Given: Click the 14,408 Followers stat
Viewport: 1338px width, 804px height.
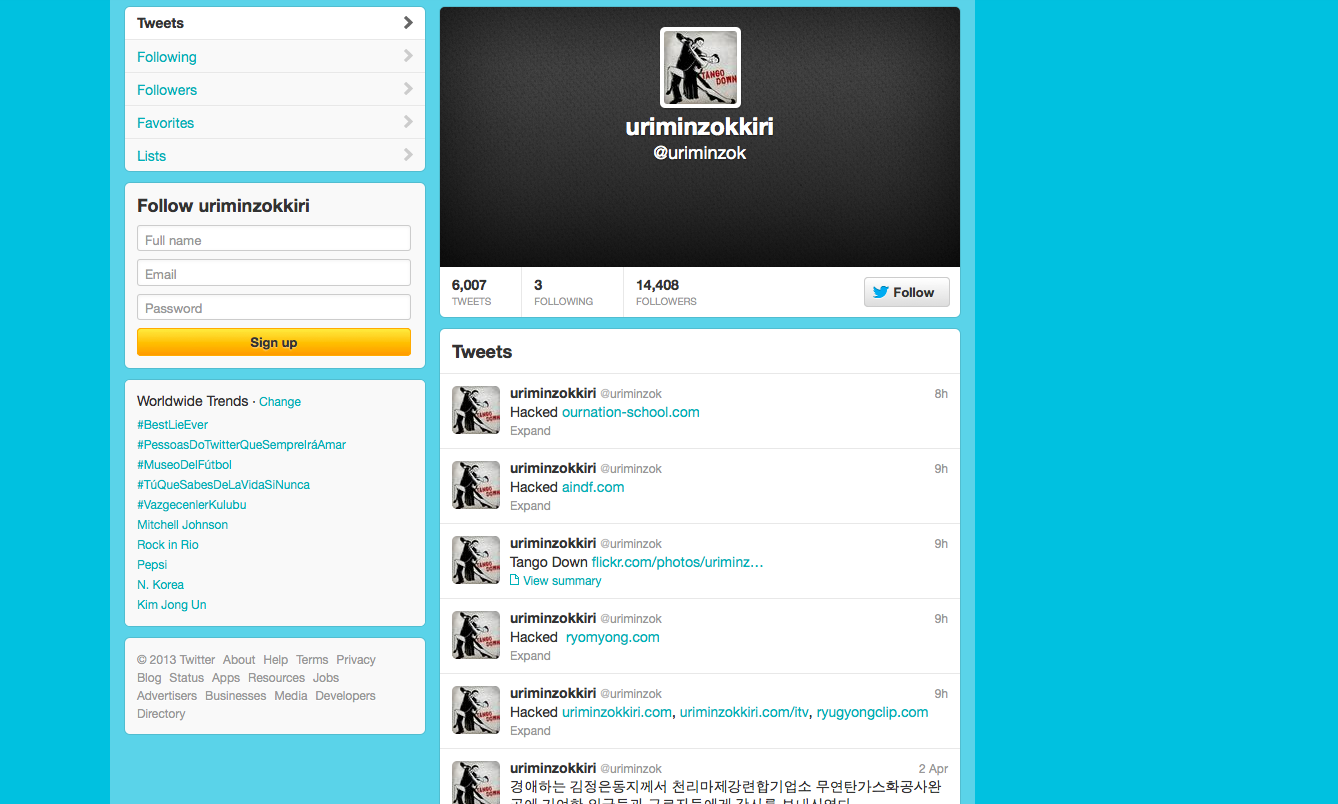Looking at the screenshot, I should pyautogui.click(x=666, y=292).
